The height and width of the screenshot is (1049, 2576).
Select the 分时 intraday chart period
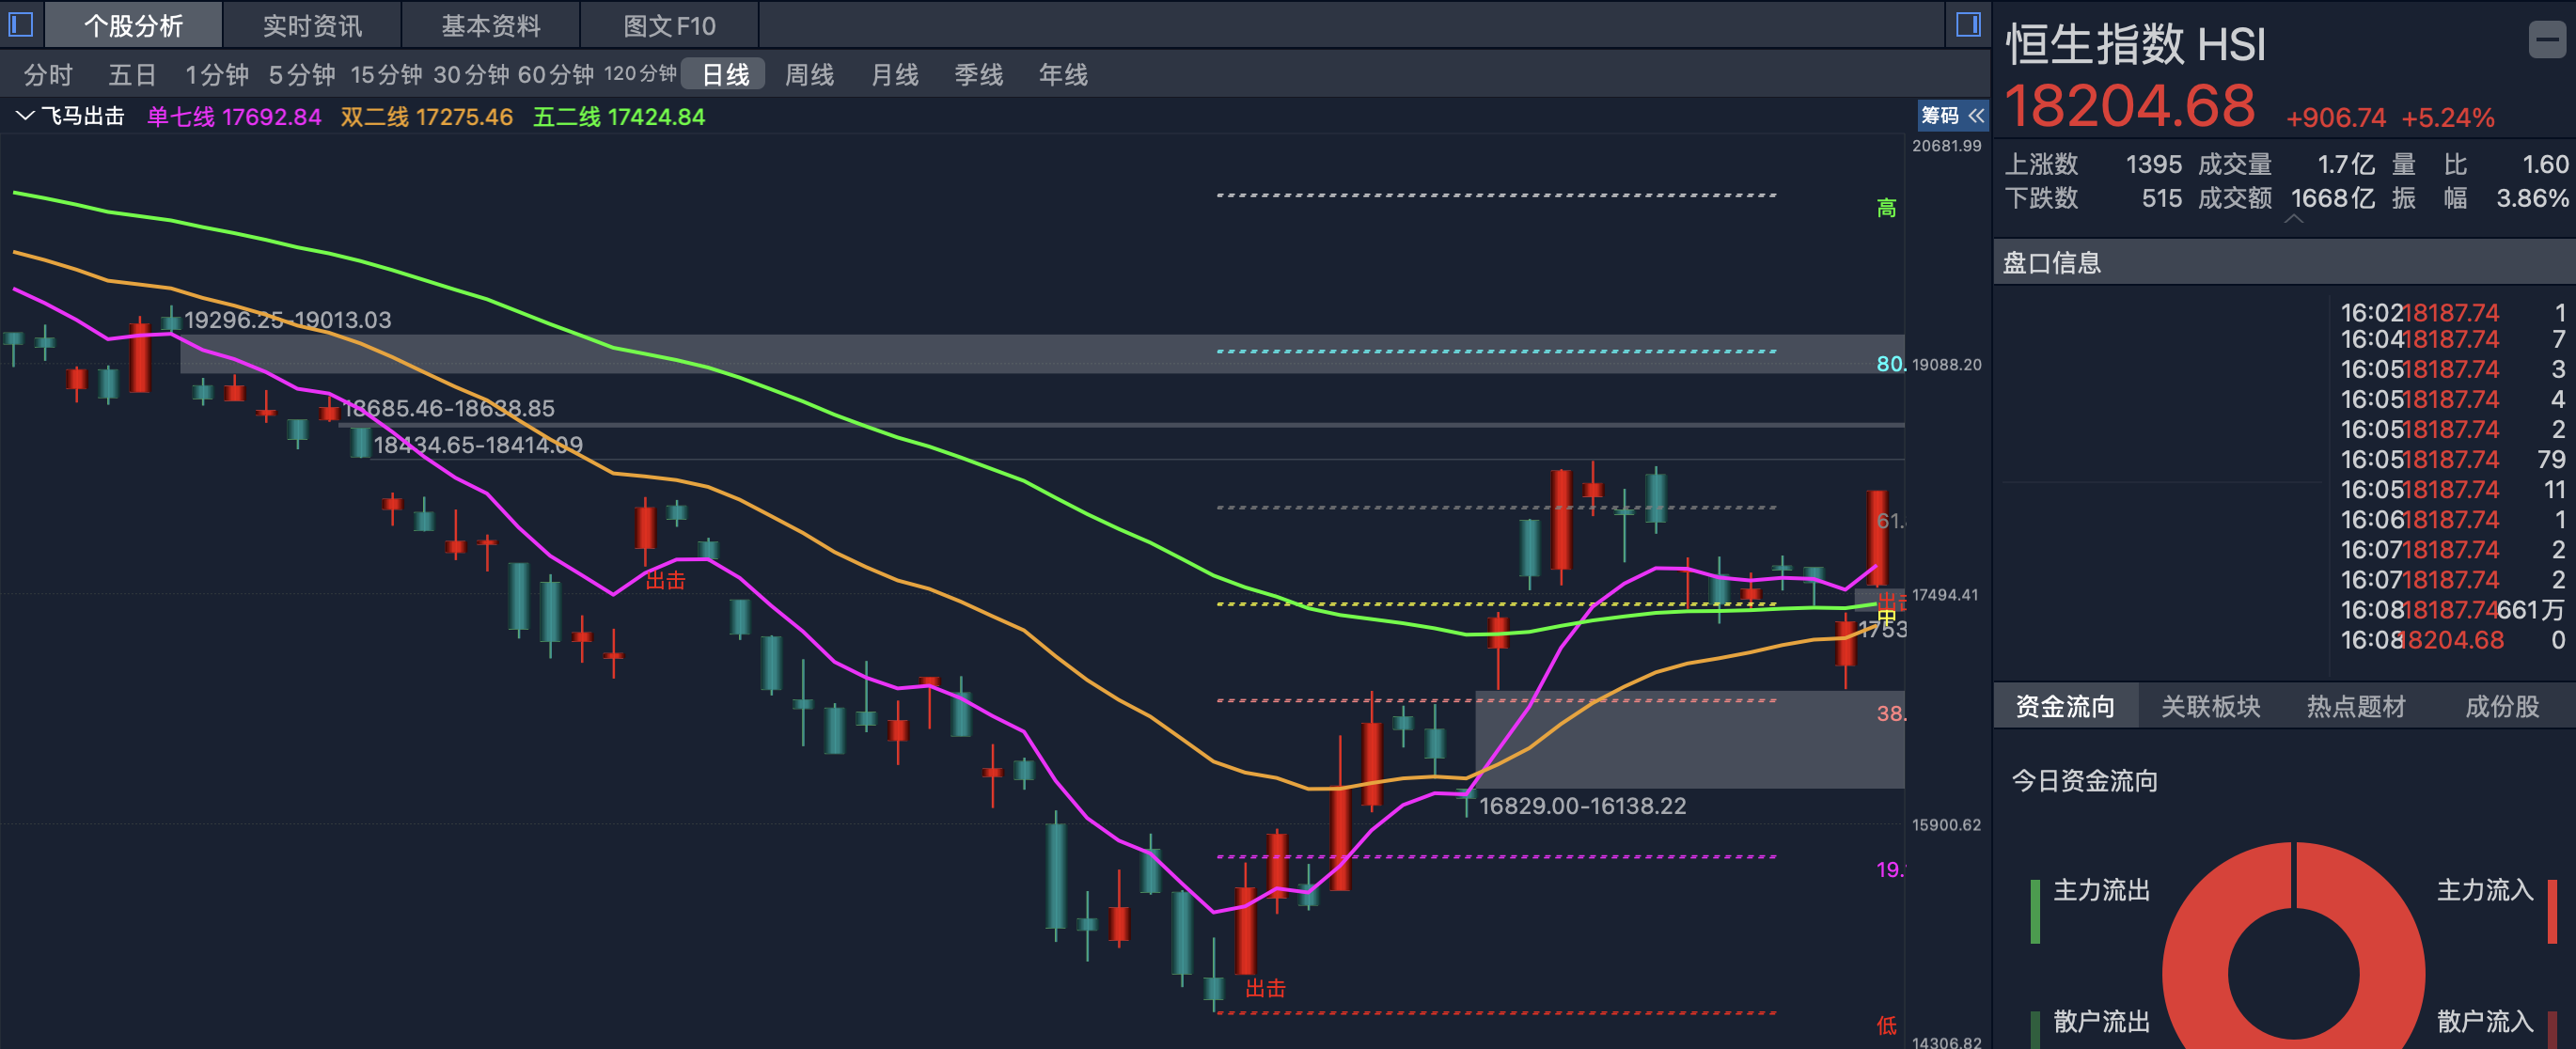(x=48, y=75)
